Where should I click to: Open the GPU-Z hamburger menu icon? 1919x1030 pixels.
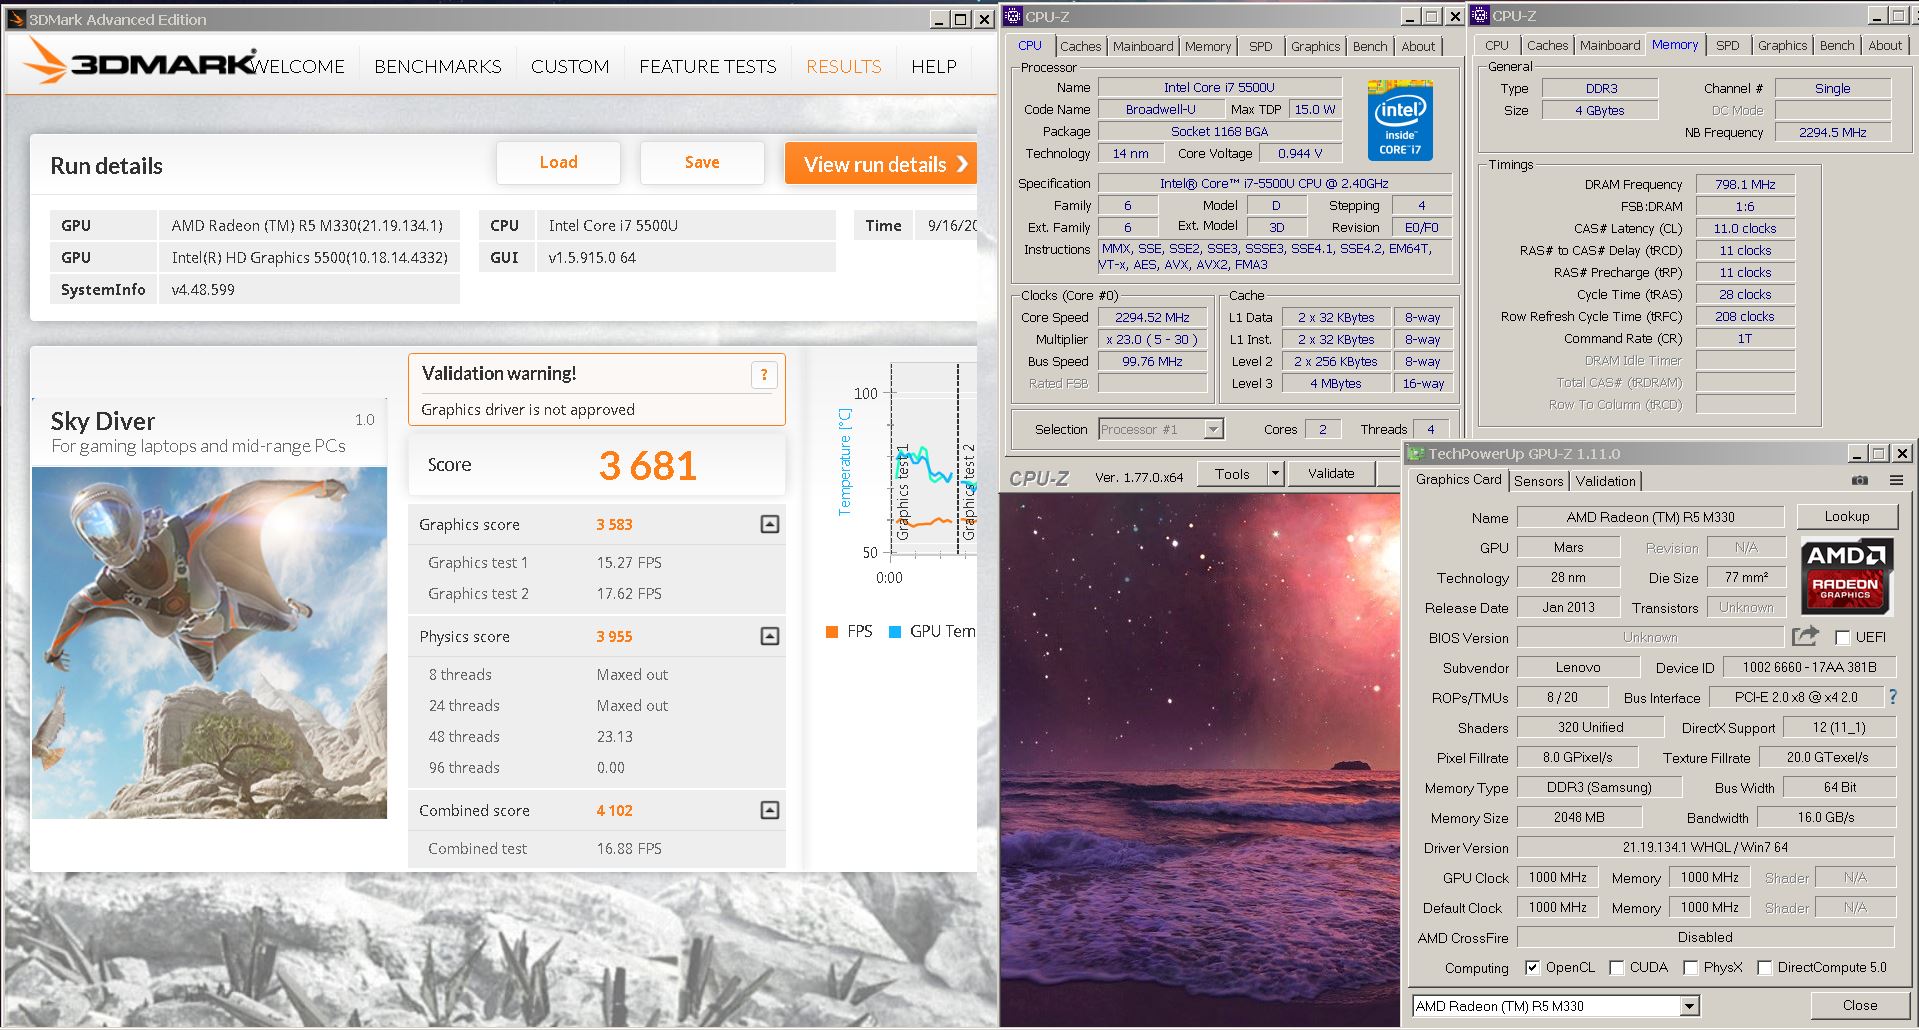[x=1896, y=480]
